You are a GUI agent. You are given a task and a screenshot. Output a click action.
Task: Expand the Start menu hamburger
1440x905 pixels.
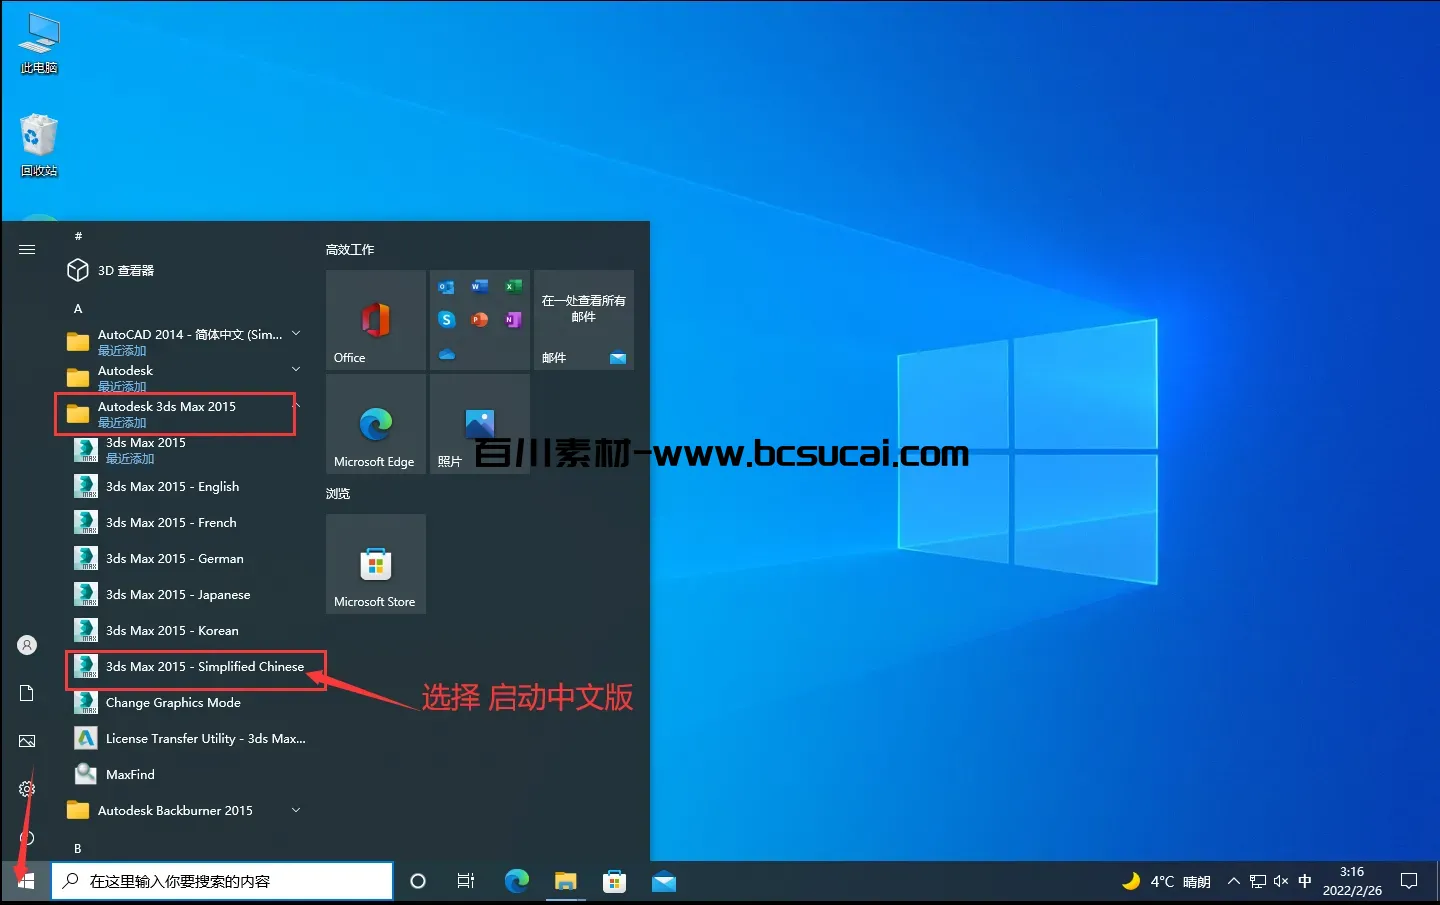[27, 249]
